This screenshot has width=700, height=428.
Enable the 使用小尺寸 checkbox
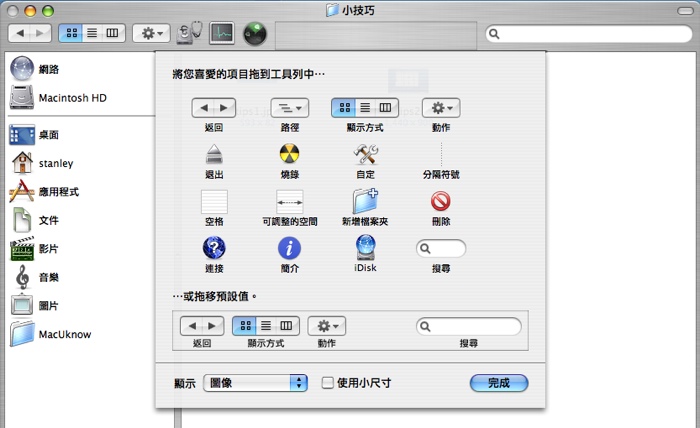pos(327,383)
